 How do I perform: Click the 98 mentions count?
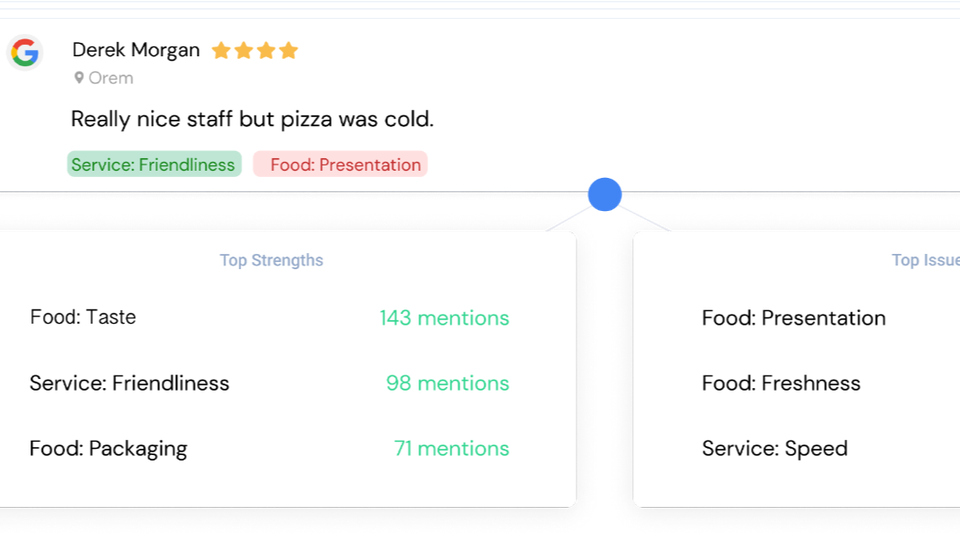click(x=448, y=383)
